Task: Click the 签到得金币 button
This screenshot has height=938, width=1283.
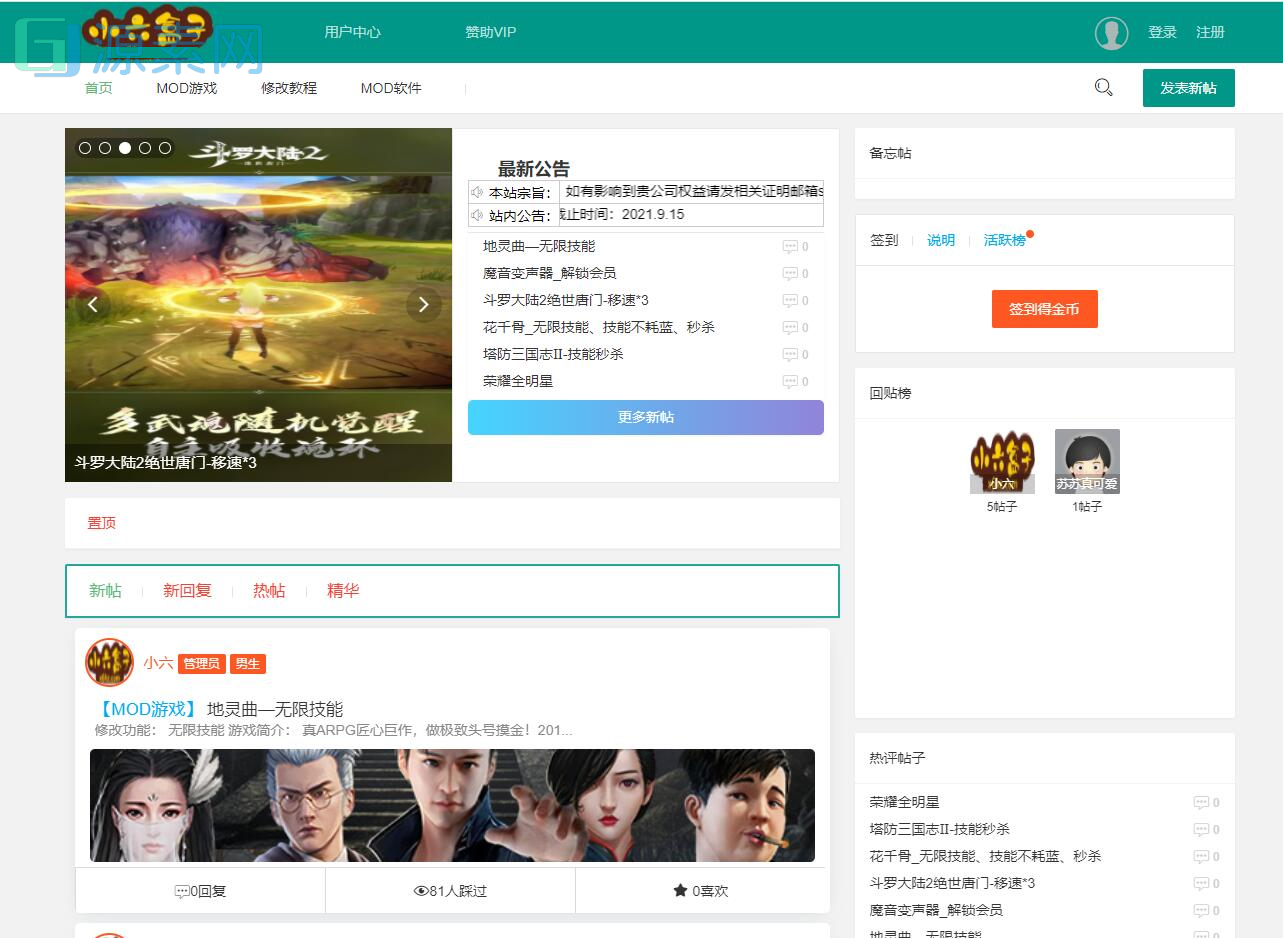Action: click(x=1044, y=309)
